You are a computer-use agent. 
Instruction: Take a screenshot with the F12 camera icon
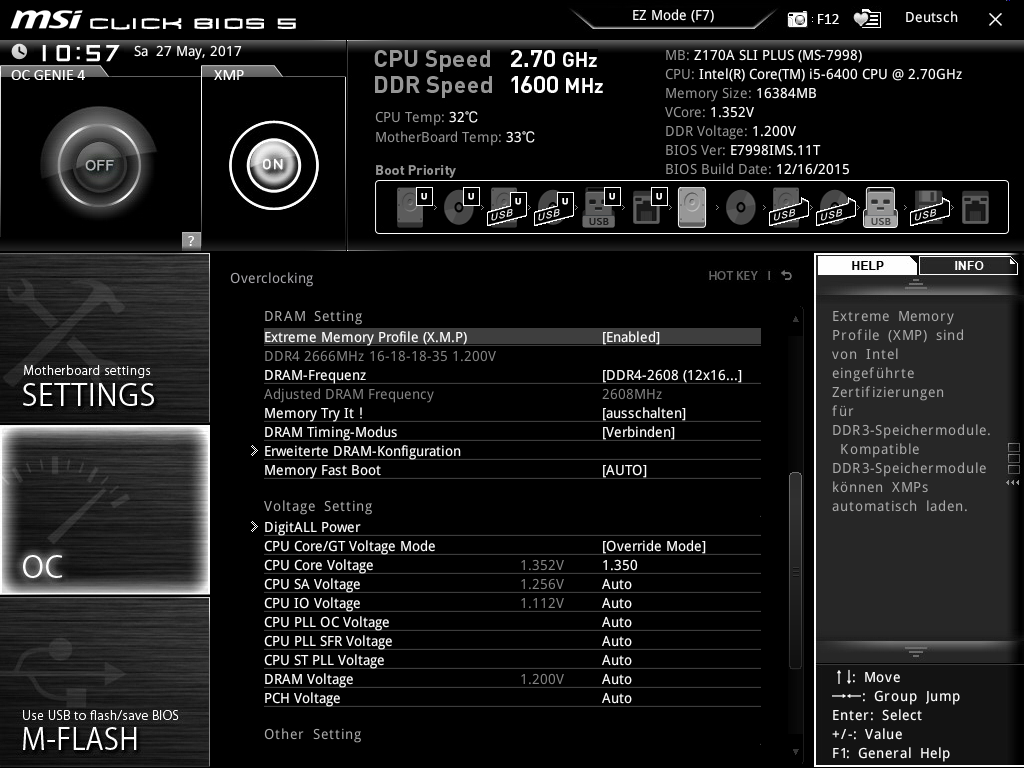coord(797,19)
